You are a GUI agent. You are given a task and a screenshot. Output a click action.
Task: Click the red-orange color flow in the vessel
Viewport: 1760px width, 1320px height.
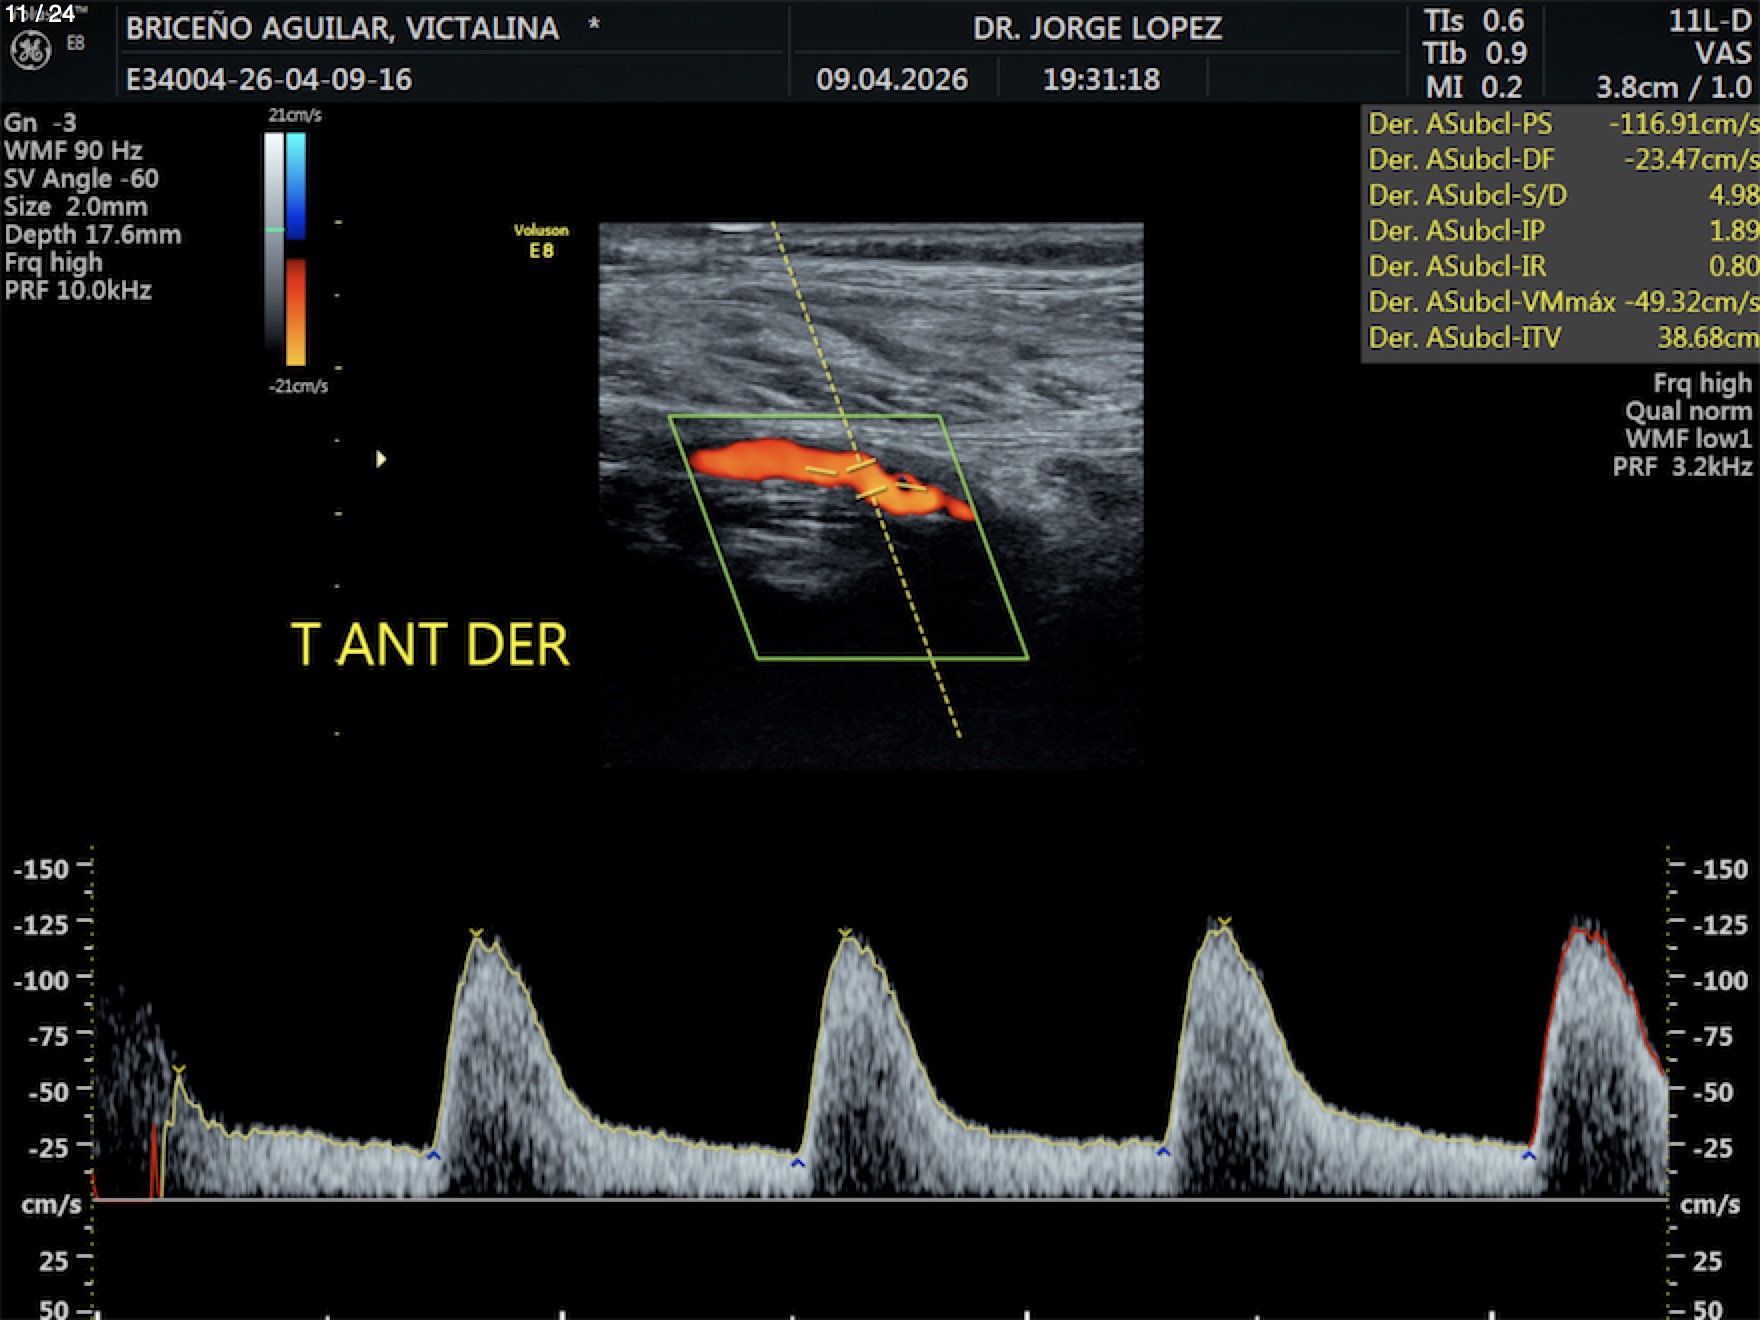pyautogui.click(x=760, y=460)
